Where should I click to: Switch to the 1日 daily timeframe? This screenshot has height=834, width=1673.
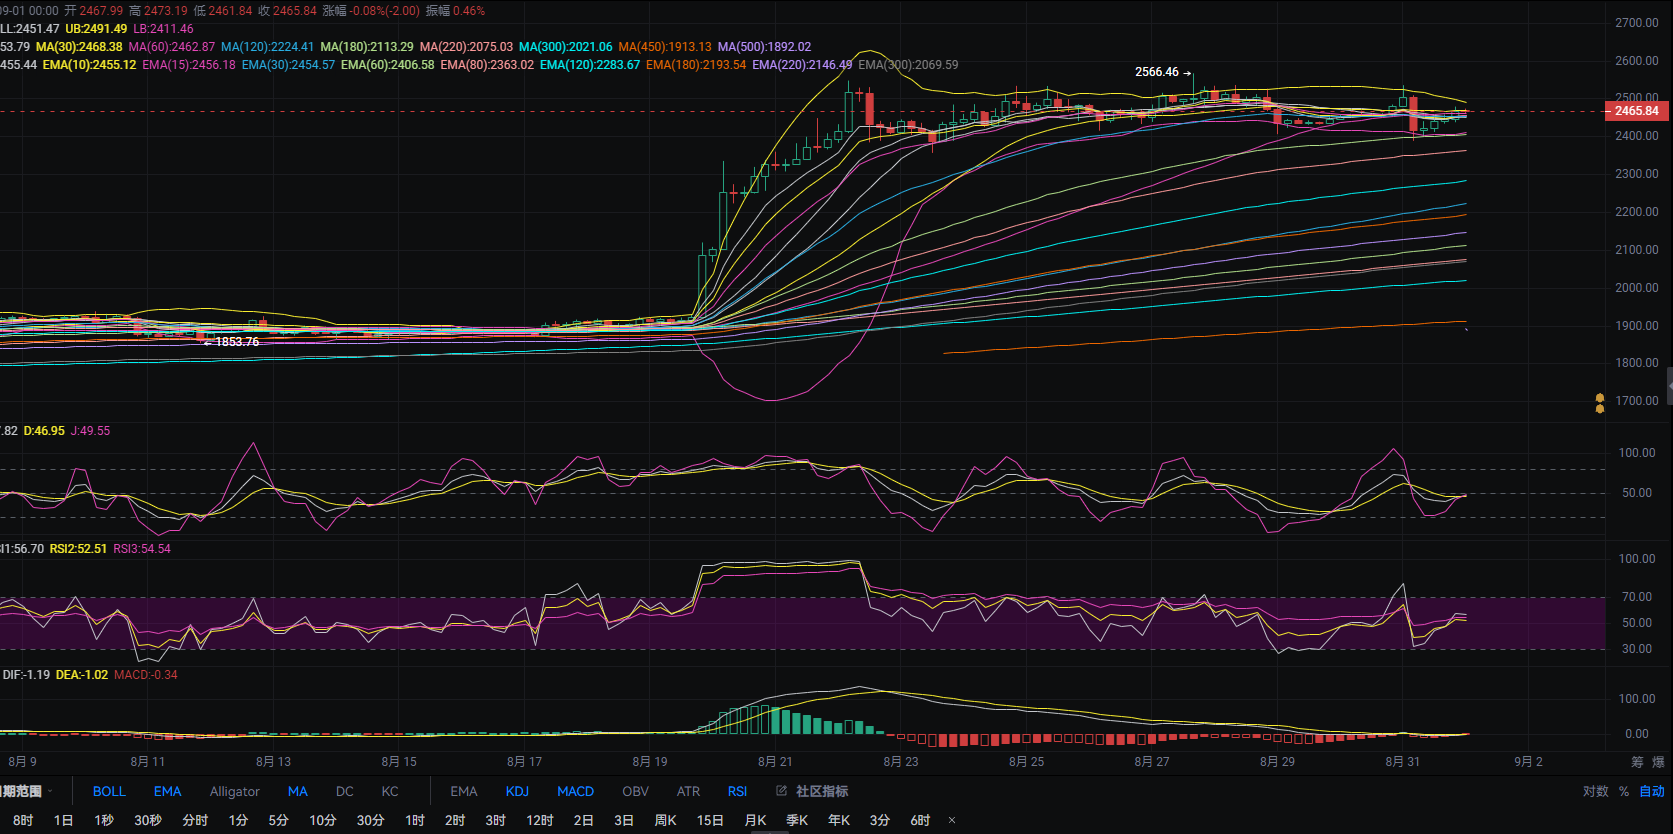[x=63, y=820]
